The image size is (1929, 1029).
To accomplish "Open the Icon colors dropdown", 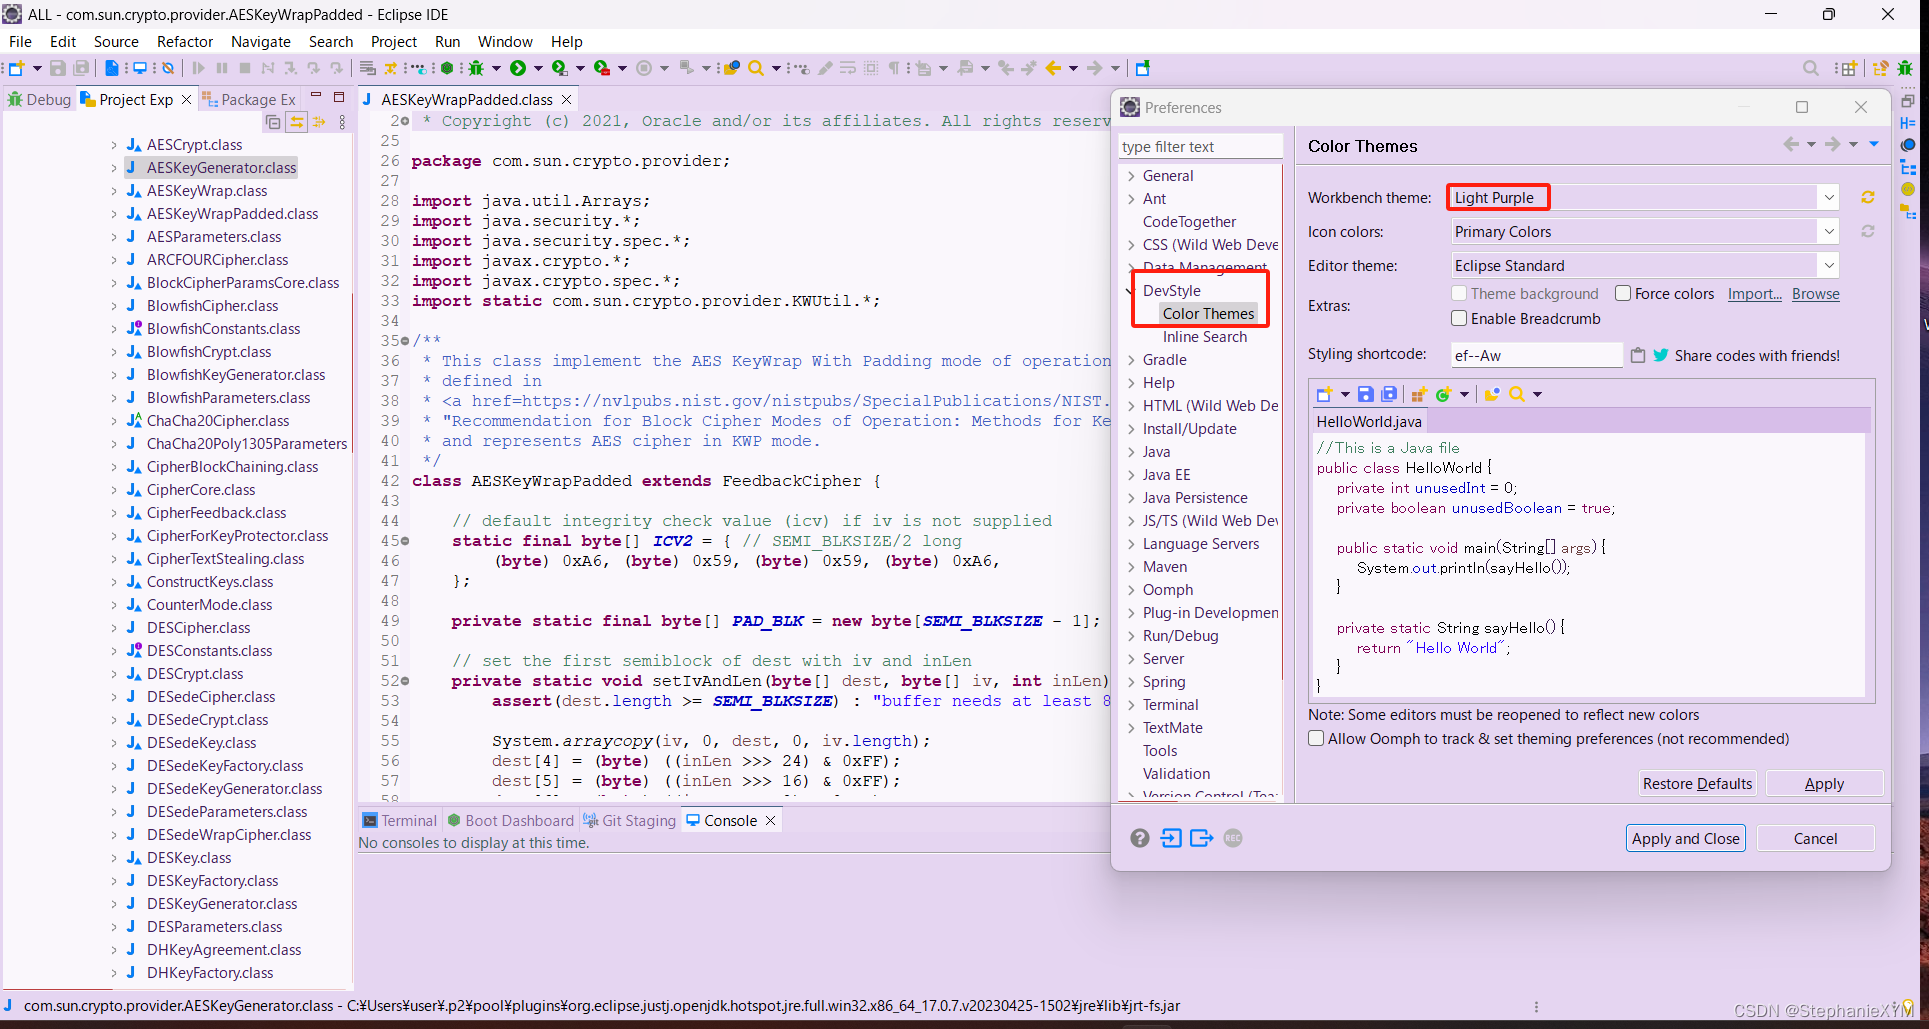I will click(x=1828, y=232).
